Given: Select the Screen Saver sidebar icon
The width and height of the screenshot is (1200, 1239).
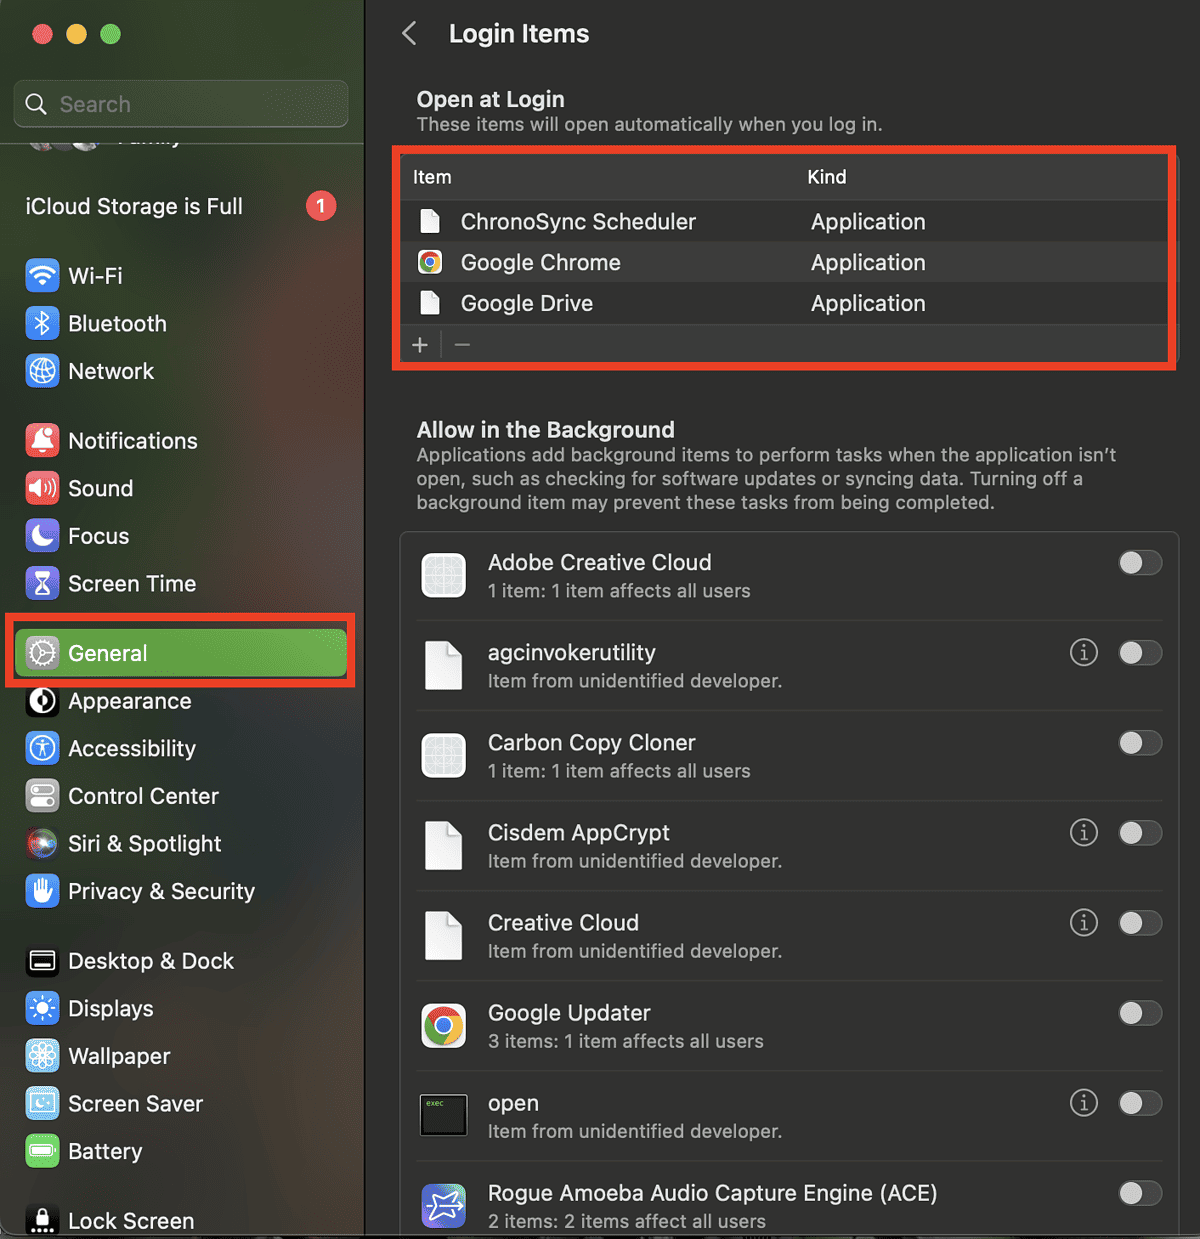Looking at the screenshot, I should (42, 1103).
